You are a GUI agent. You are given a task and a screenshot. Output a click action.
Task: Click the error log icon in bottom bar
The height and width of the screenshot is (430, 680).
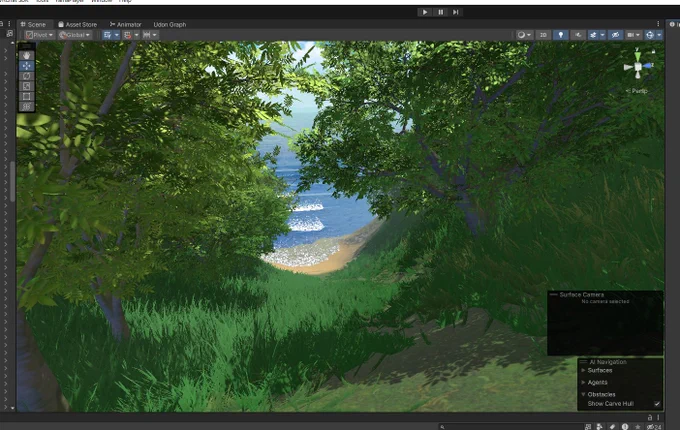click(625, 427)
